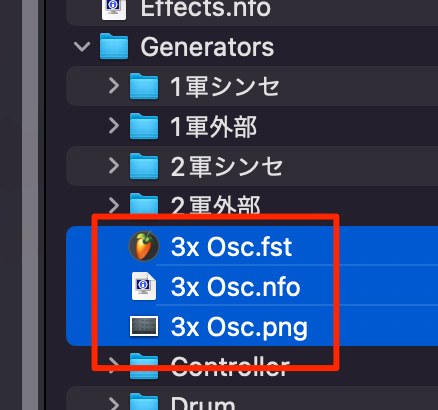This screenshot has width=438, height=410.
Task: Click the Controller folder icon
Action: (144, 366)
